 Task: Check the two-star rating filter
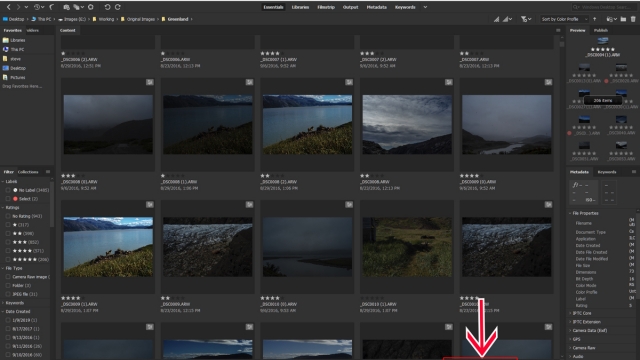tap(8, 233)
